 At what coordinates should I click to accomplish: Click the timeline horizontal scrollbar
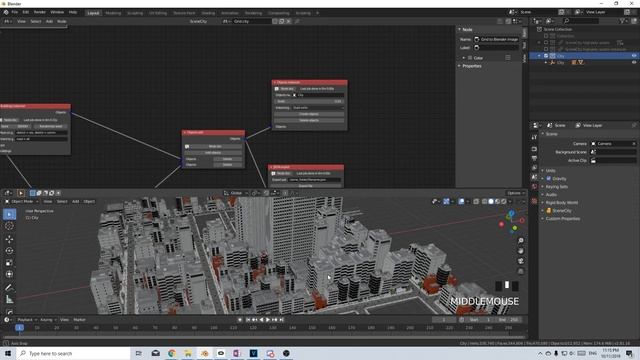[x=264, y=337]
